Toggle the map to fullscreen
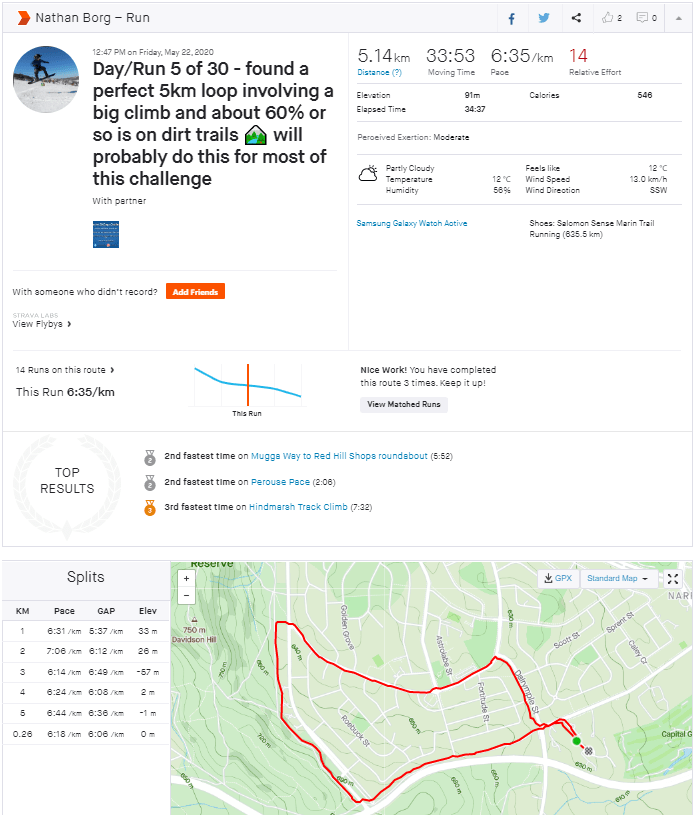698x815 pixels. pos(673,579)
